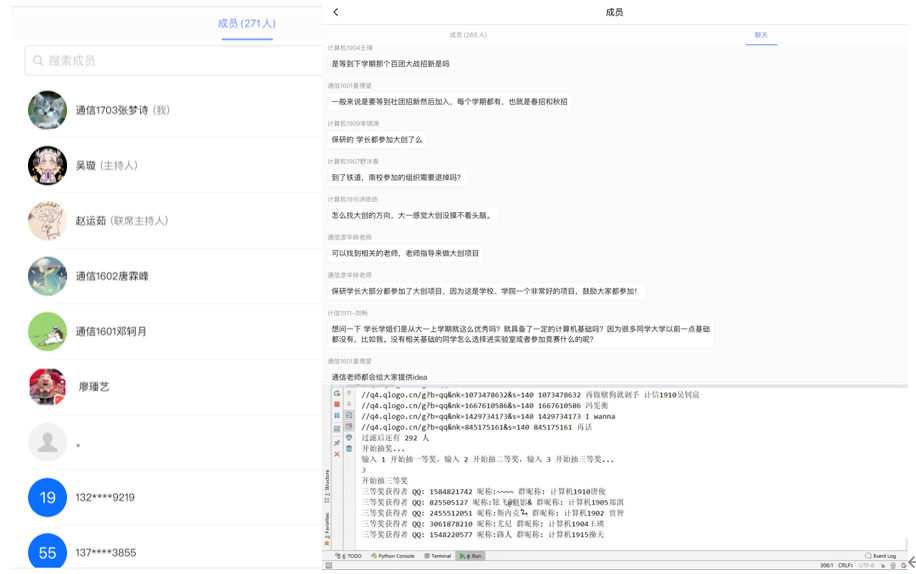Click the pause output icon in Run panel

tap(337, 416)
